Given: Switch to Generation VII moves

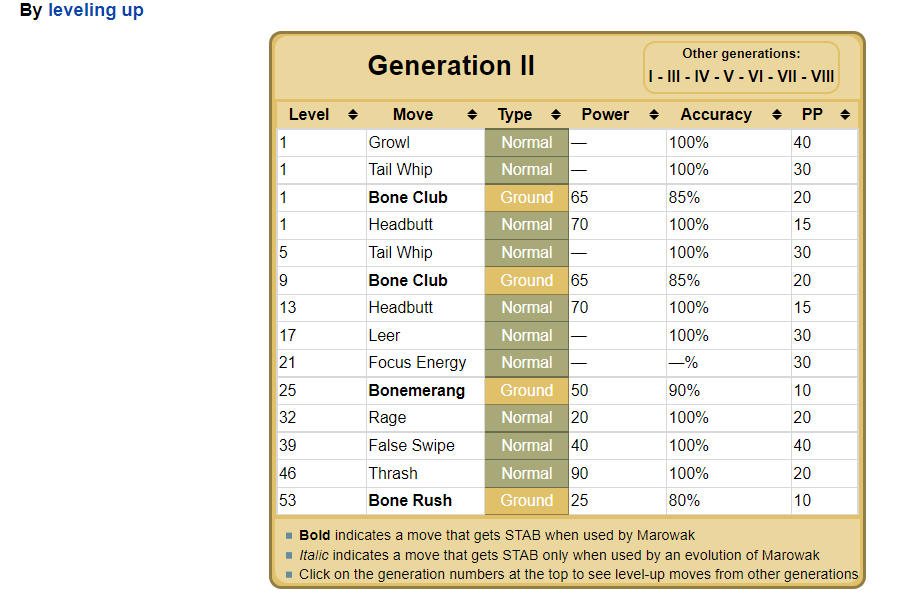Looking at the screenshot, I should pyautogui.click(x=787, y=76).
